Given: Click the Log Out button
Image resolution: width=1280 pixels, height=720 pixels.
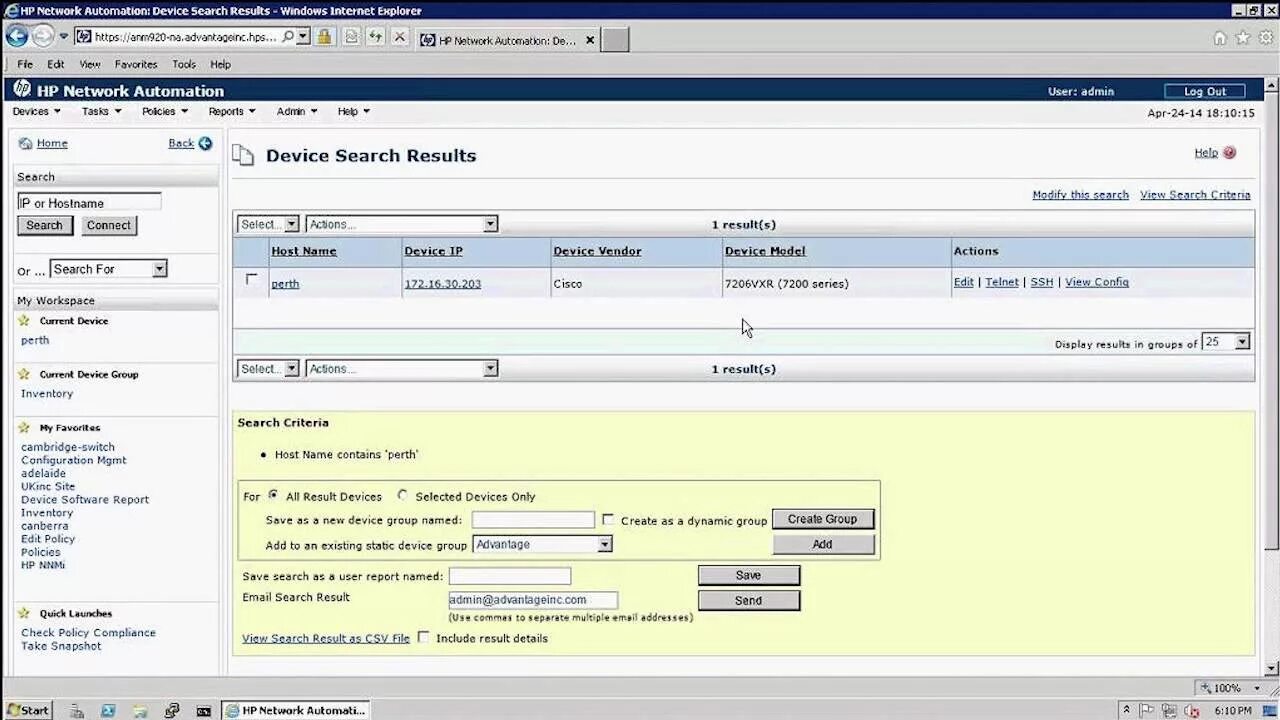Looking at the screenshot, I should pos(1205,91).
